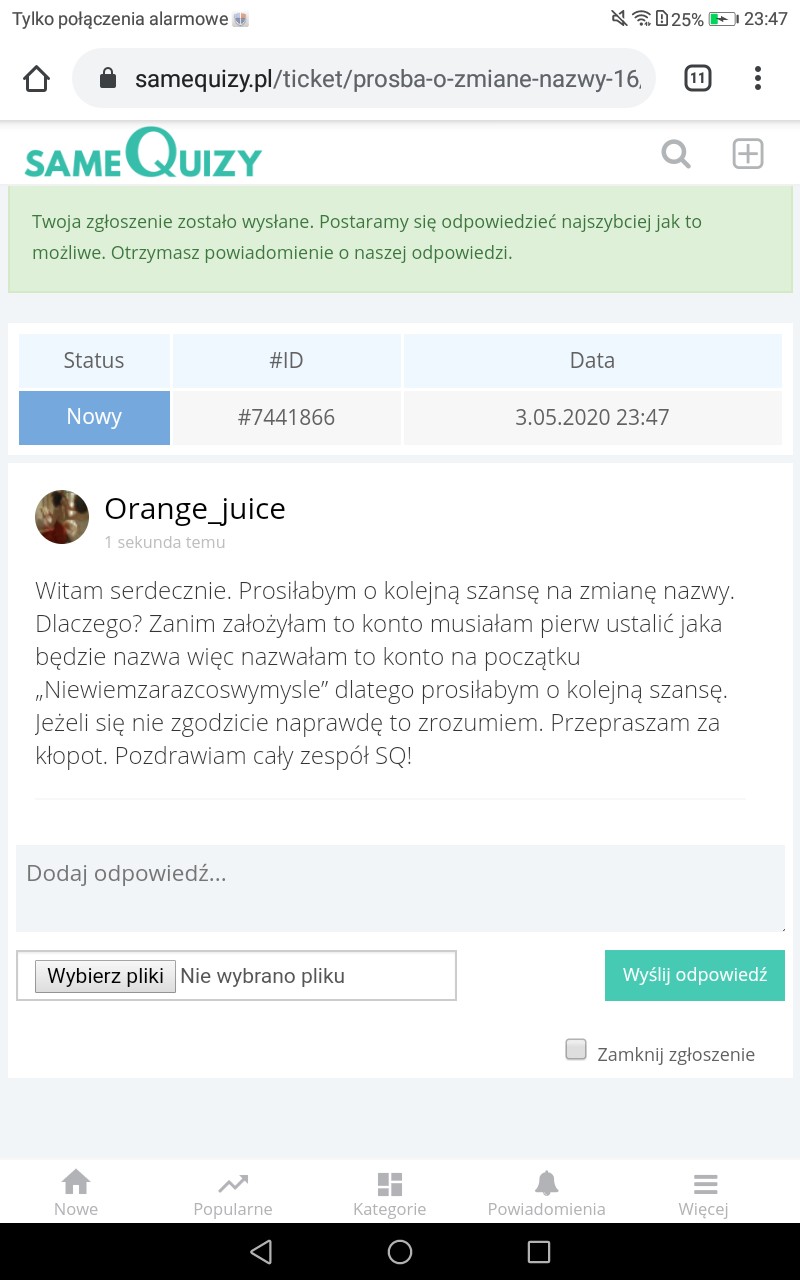The width and height of the screenshot is (800, 1280).
Task: Tap the plus add-quiz icon
Action: (x=748, y=154)
